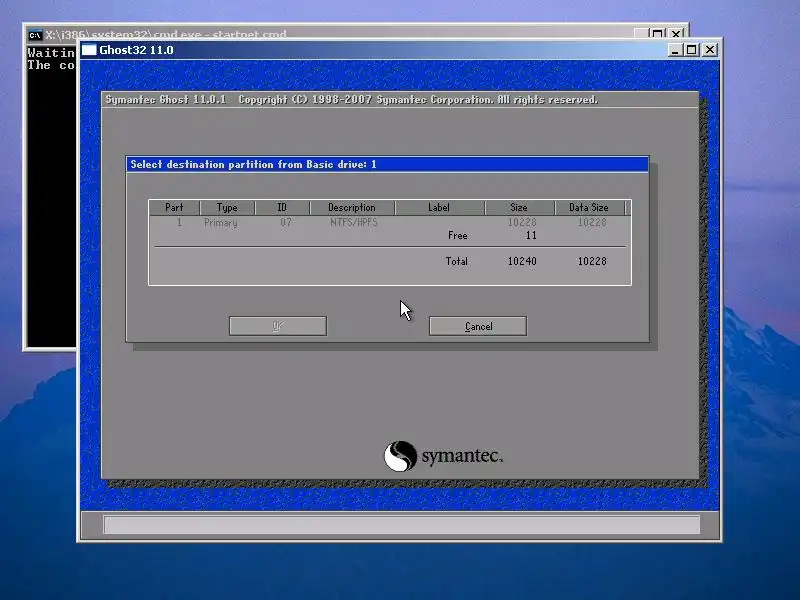The image size is (800, 600).
Task: Click the cmd.exe window title icon
Action: [x=35, y=35]
